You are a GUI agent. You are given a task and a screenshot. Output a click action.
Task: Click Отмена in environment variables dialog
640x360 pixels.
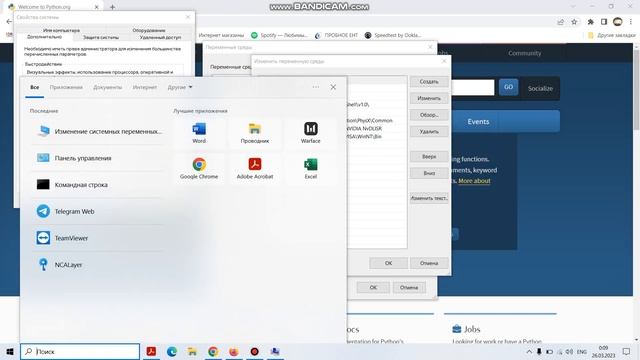tap(409, 287)
